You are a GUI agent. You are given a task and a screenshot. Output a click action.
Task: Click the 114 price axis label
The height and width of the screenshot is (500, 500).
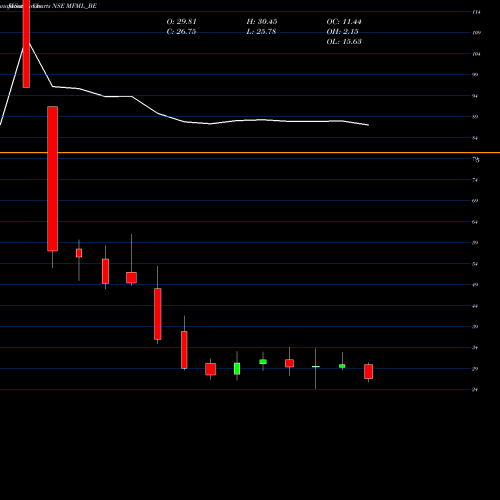[x=476, y=12]
